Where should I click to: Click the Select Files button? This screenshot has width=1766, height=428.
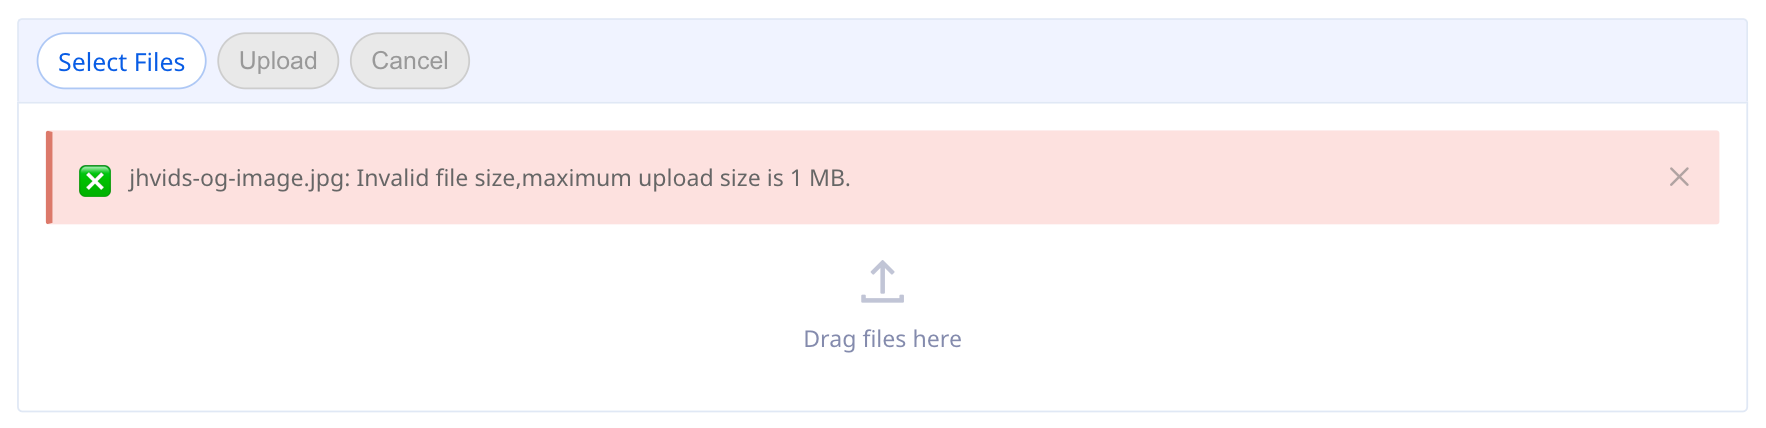(x=121, y=62)
